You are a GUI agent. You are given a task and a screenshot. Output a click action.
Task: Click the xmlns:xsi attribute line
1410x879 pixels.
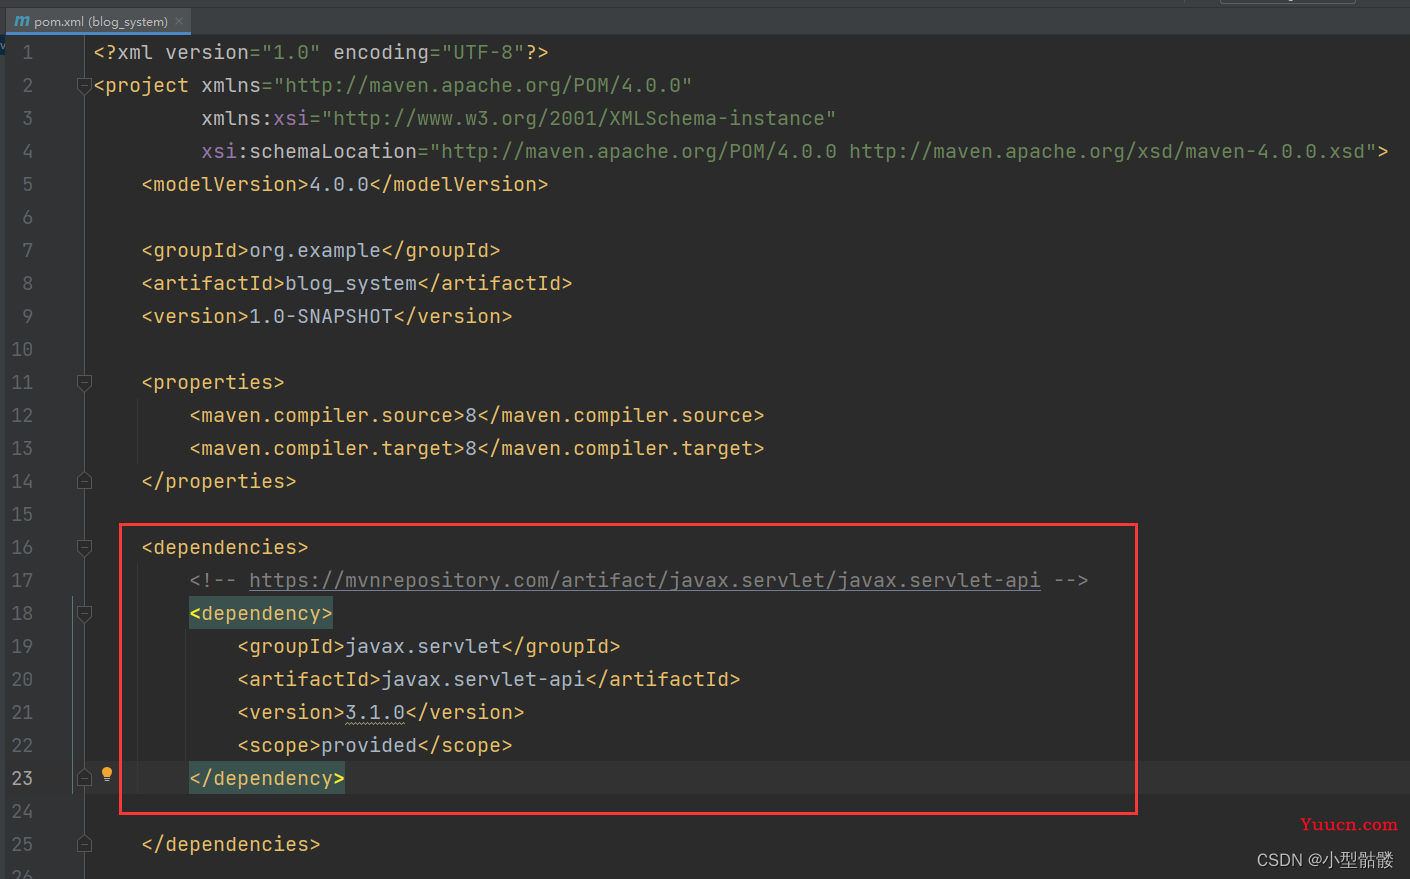(519, 118)
